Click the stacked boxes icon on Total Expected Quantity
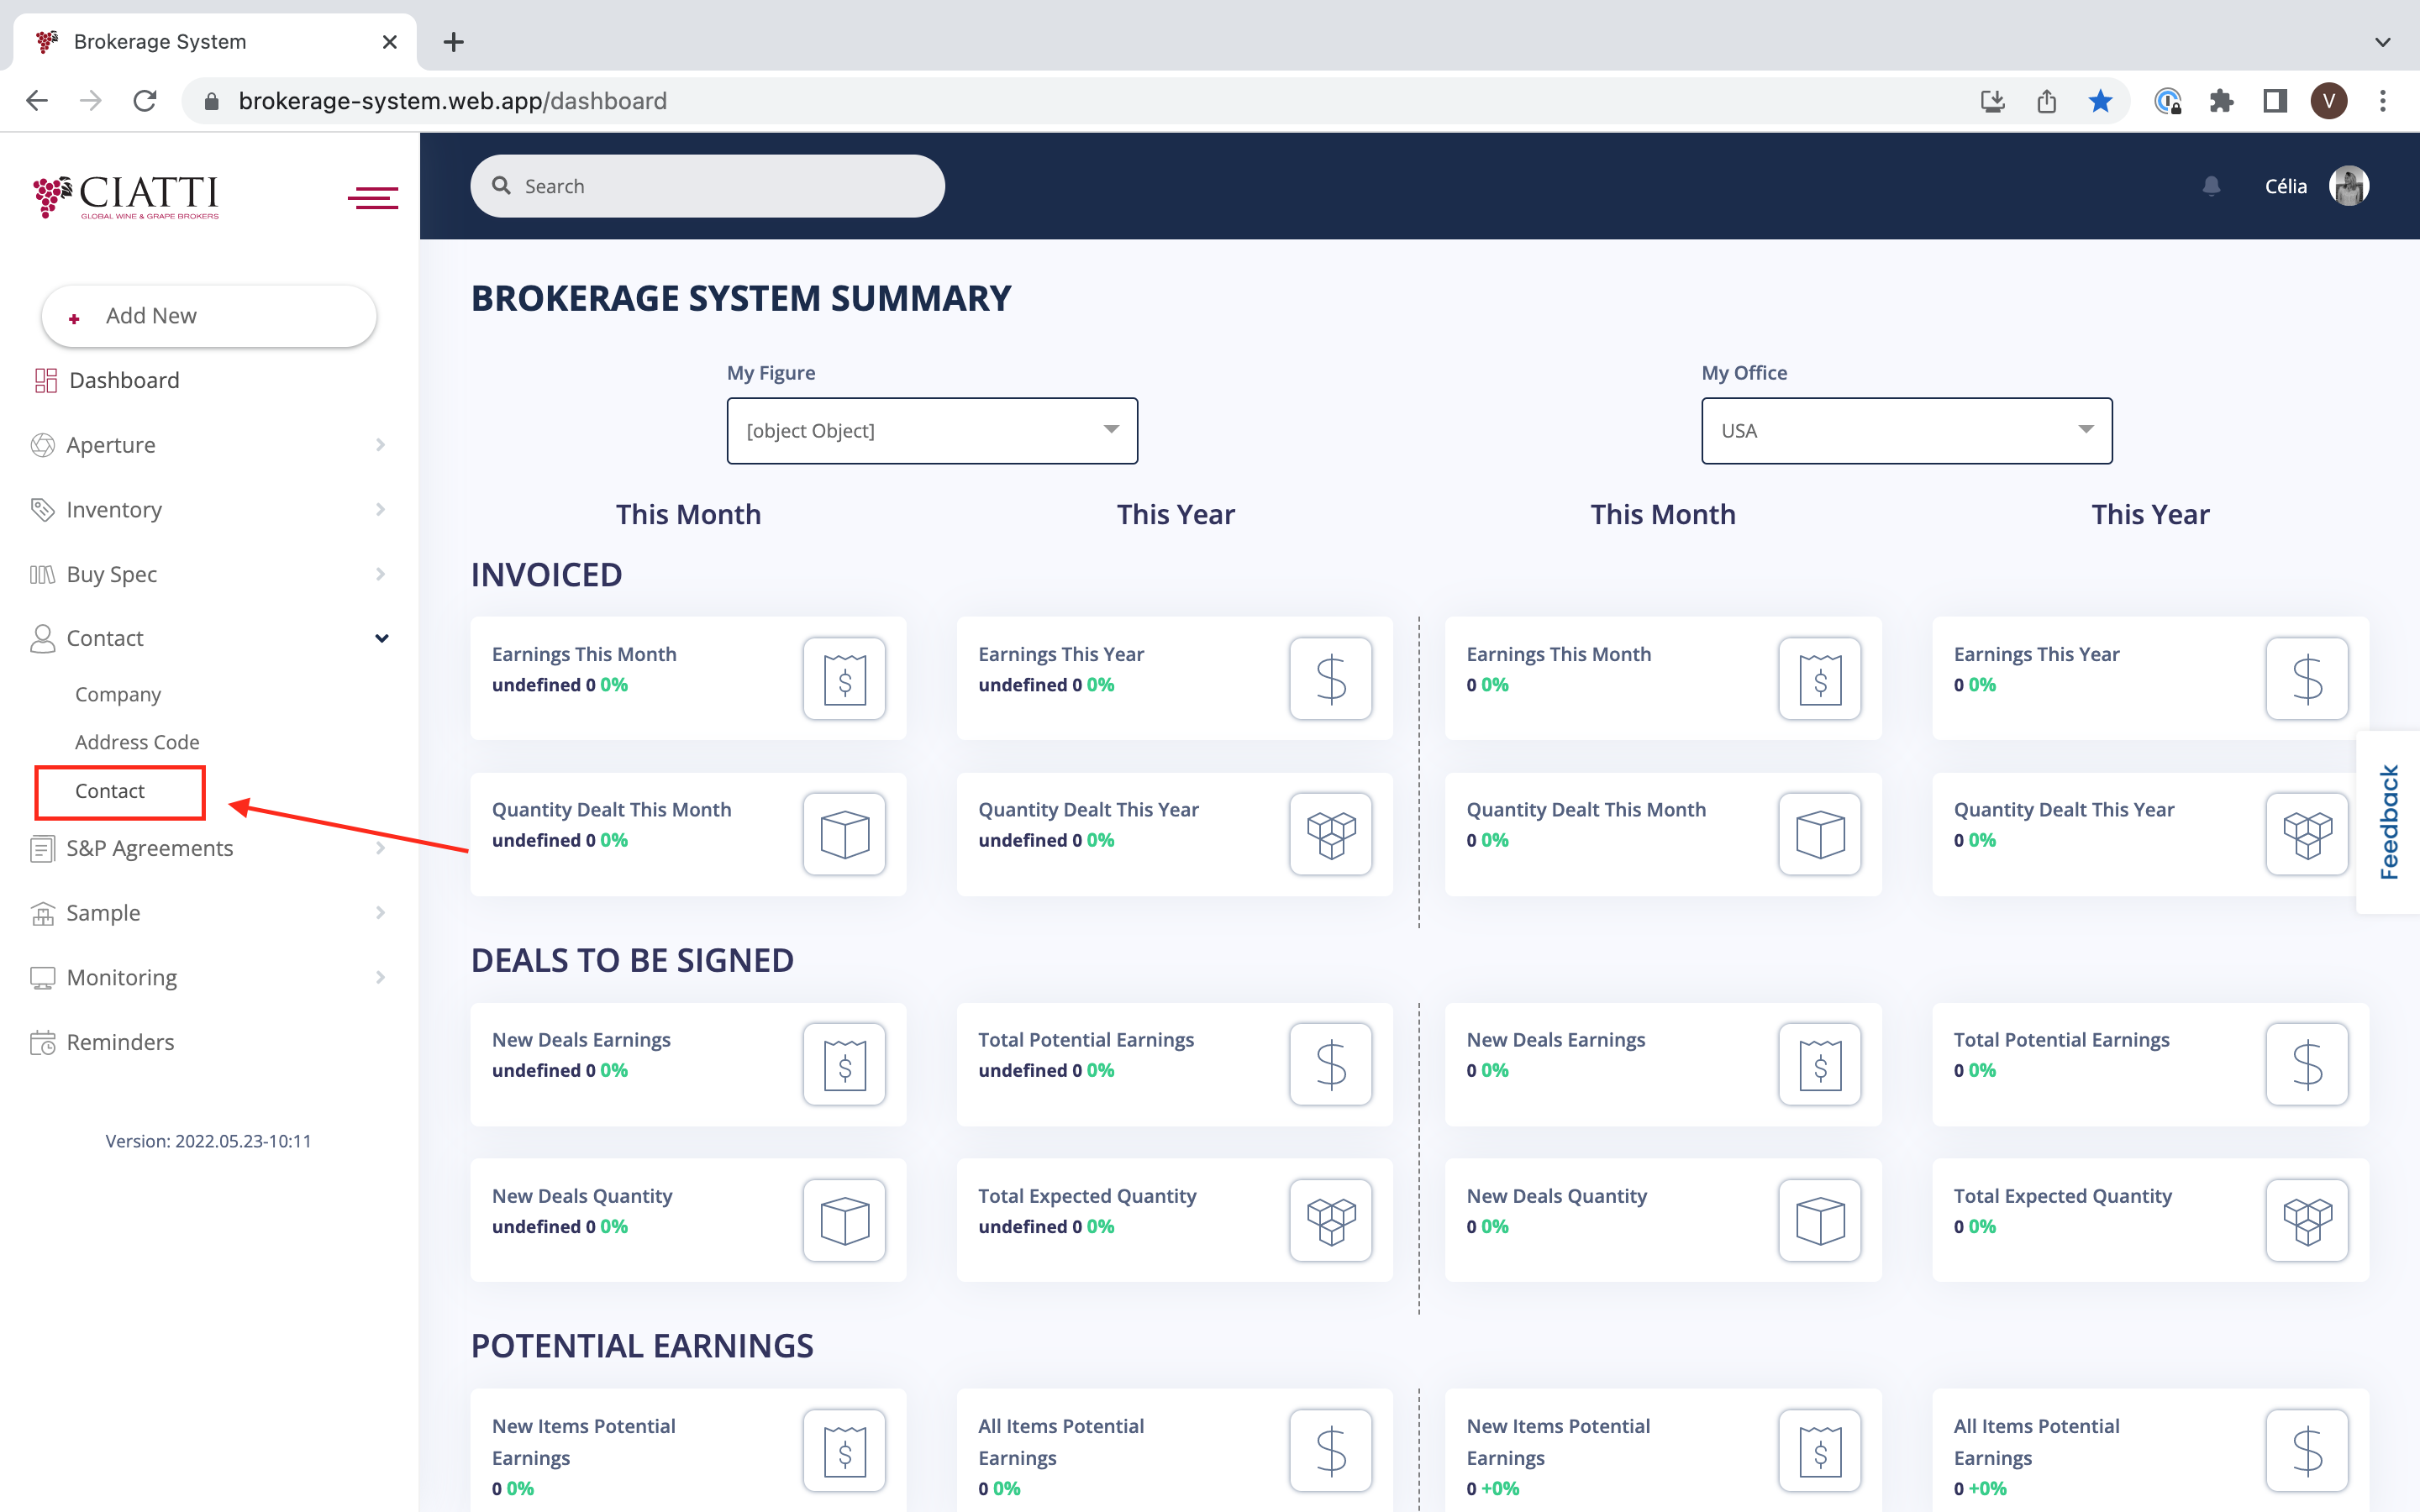 click(1330, 1220)
